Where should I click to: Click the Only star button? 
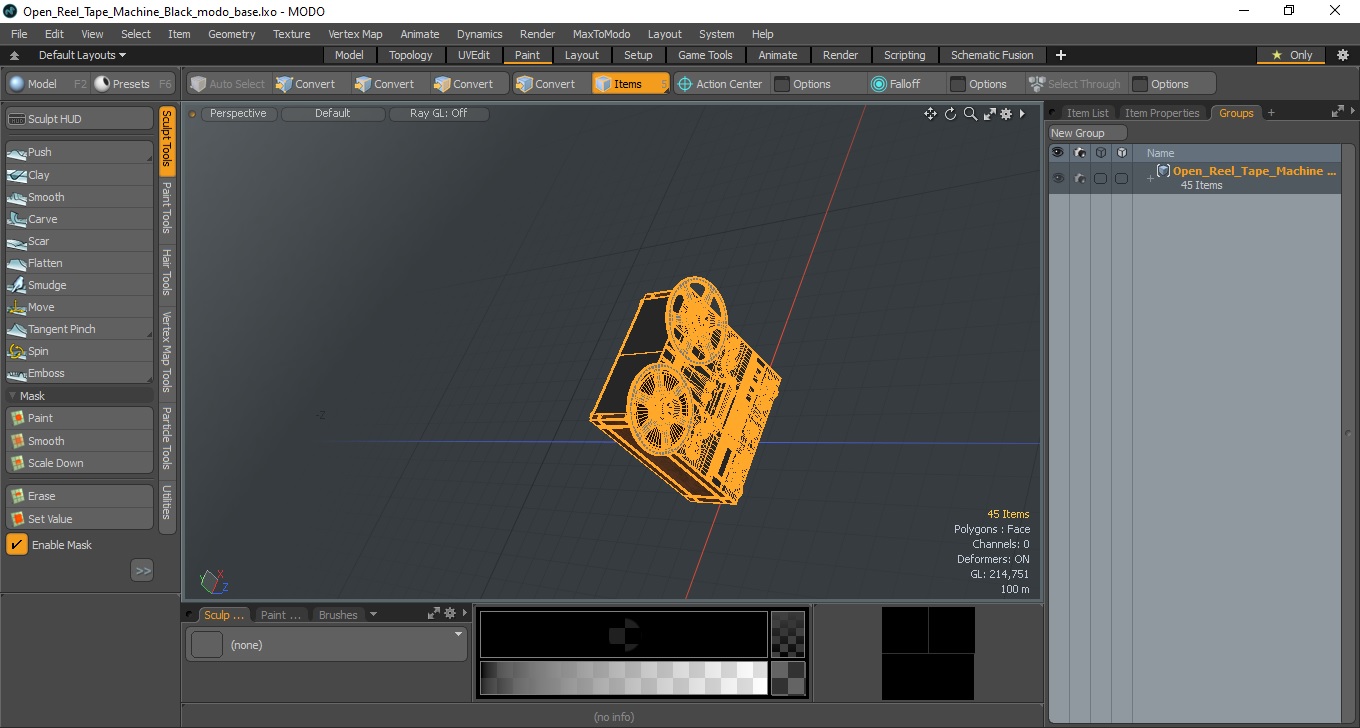1292,55
